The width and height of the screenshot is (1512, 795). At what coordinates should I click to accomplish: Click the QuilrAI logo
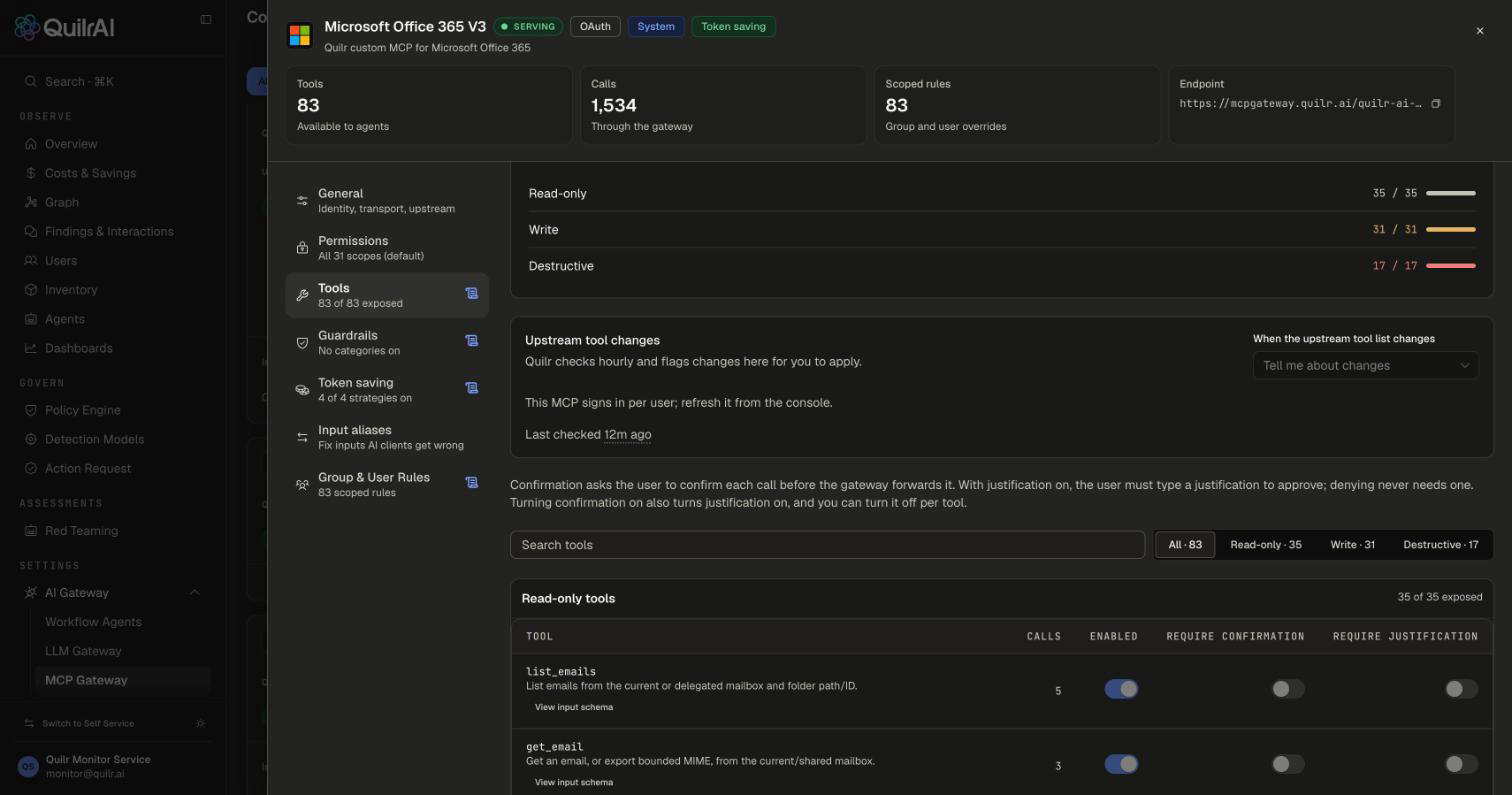(64, 27)
